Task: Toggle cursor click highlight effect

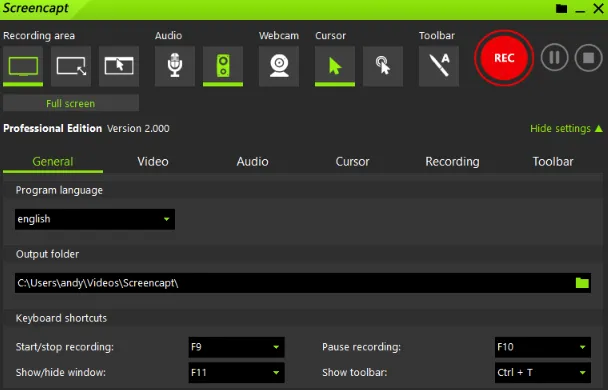Action: pyautogui.click(x=383, y=66)
